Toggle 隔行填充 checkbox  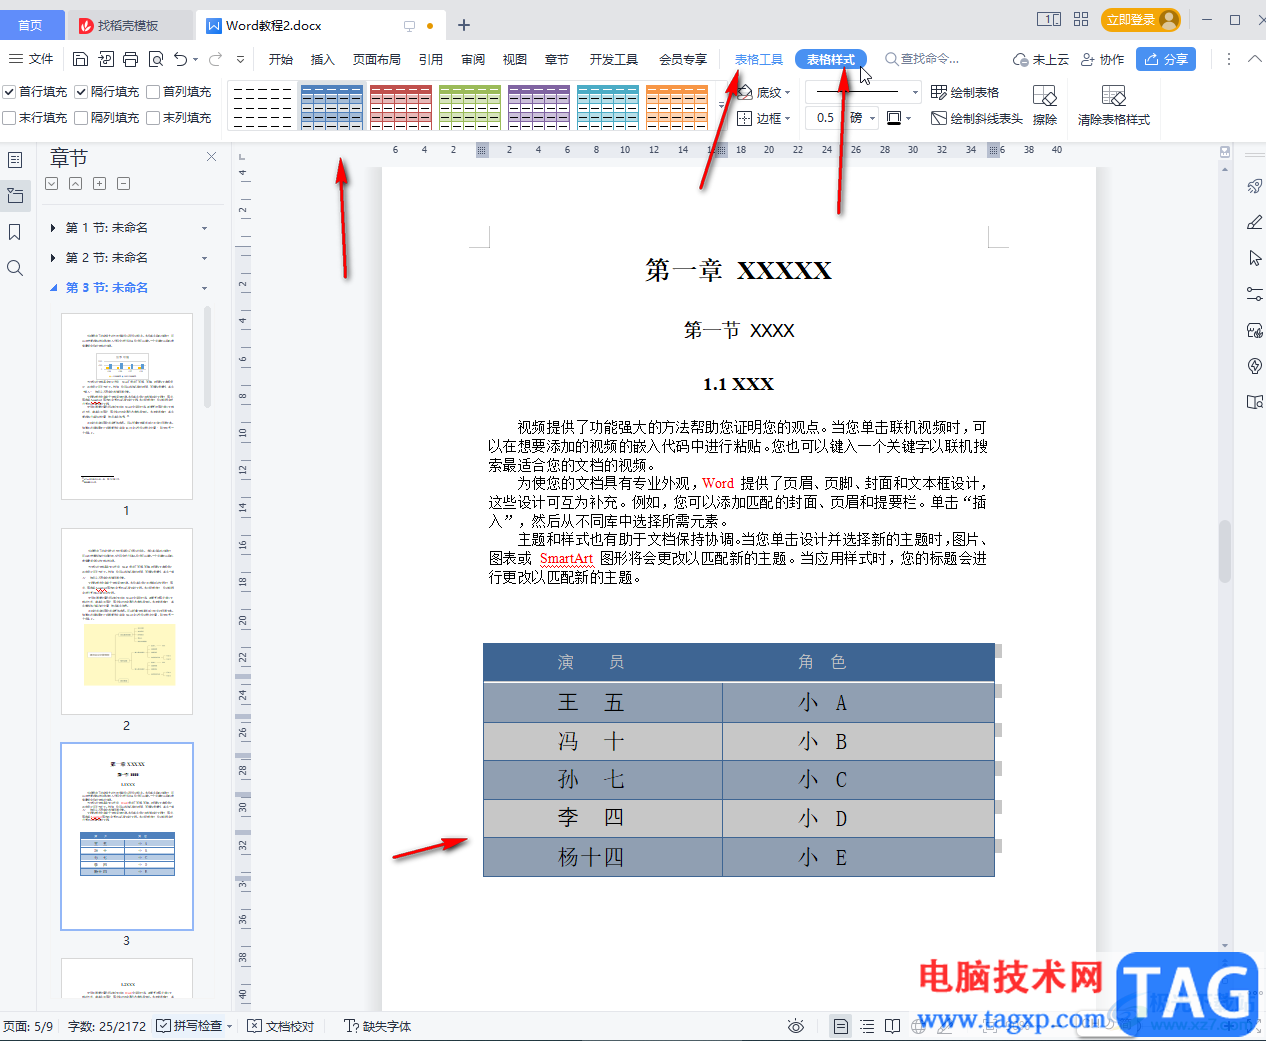(x=81, y=92)
